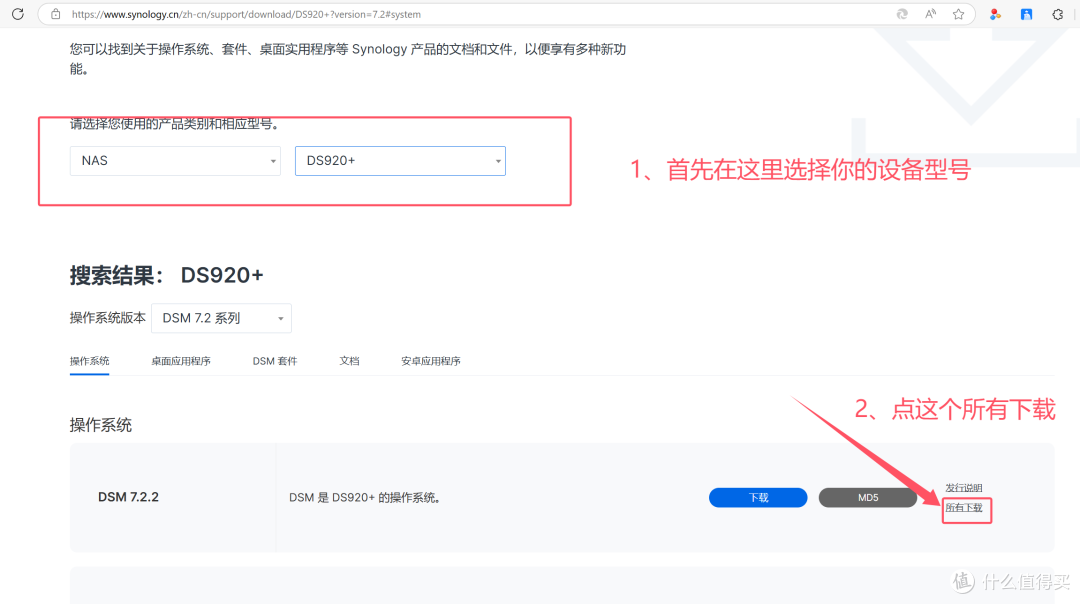Open the Google account extension icon
This screenshot has height=604, width=1080.
(995, 14)
